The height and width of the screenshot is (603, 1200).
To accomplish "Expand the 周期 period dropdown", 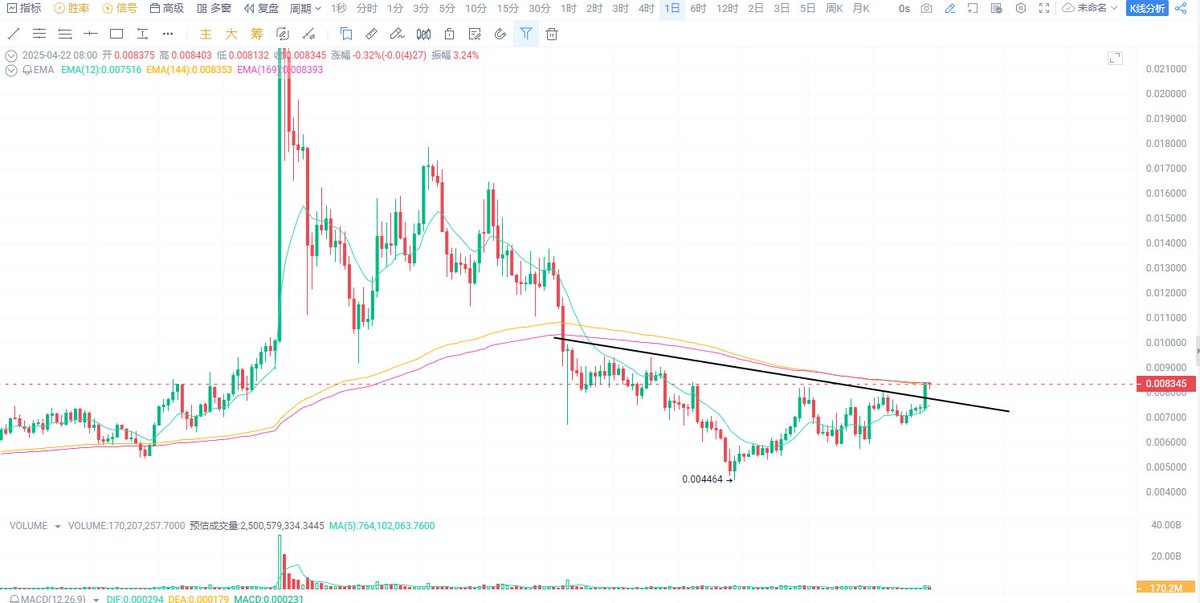I will [305, 8].
